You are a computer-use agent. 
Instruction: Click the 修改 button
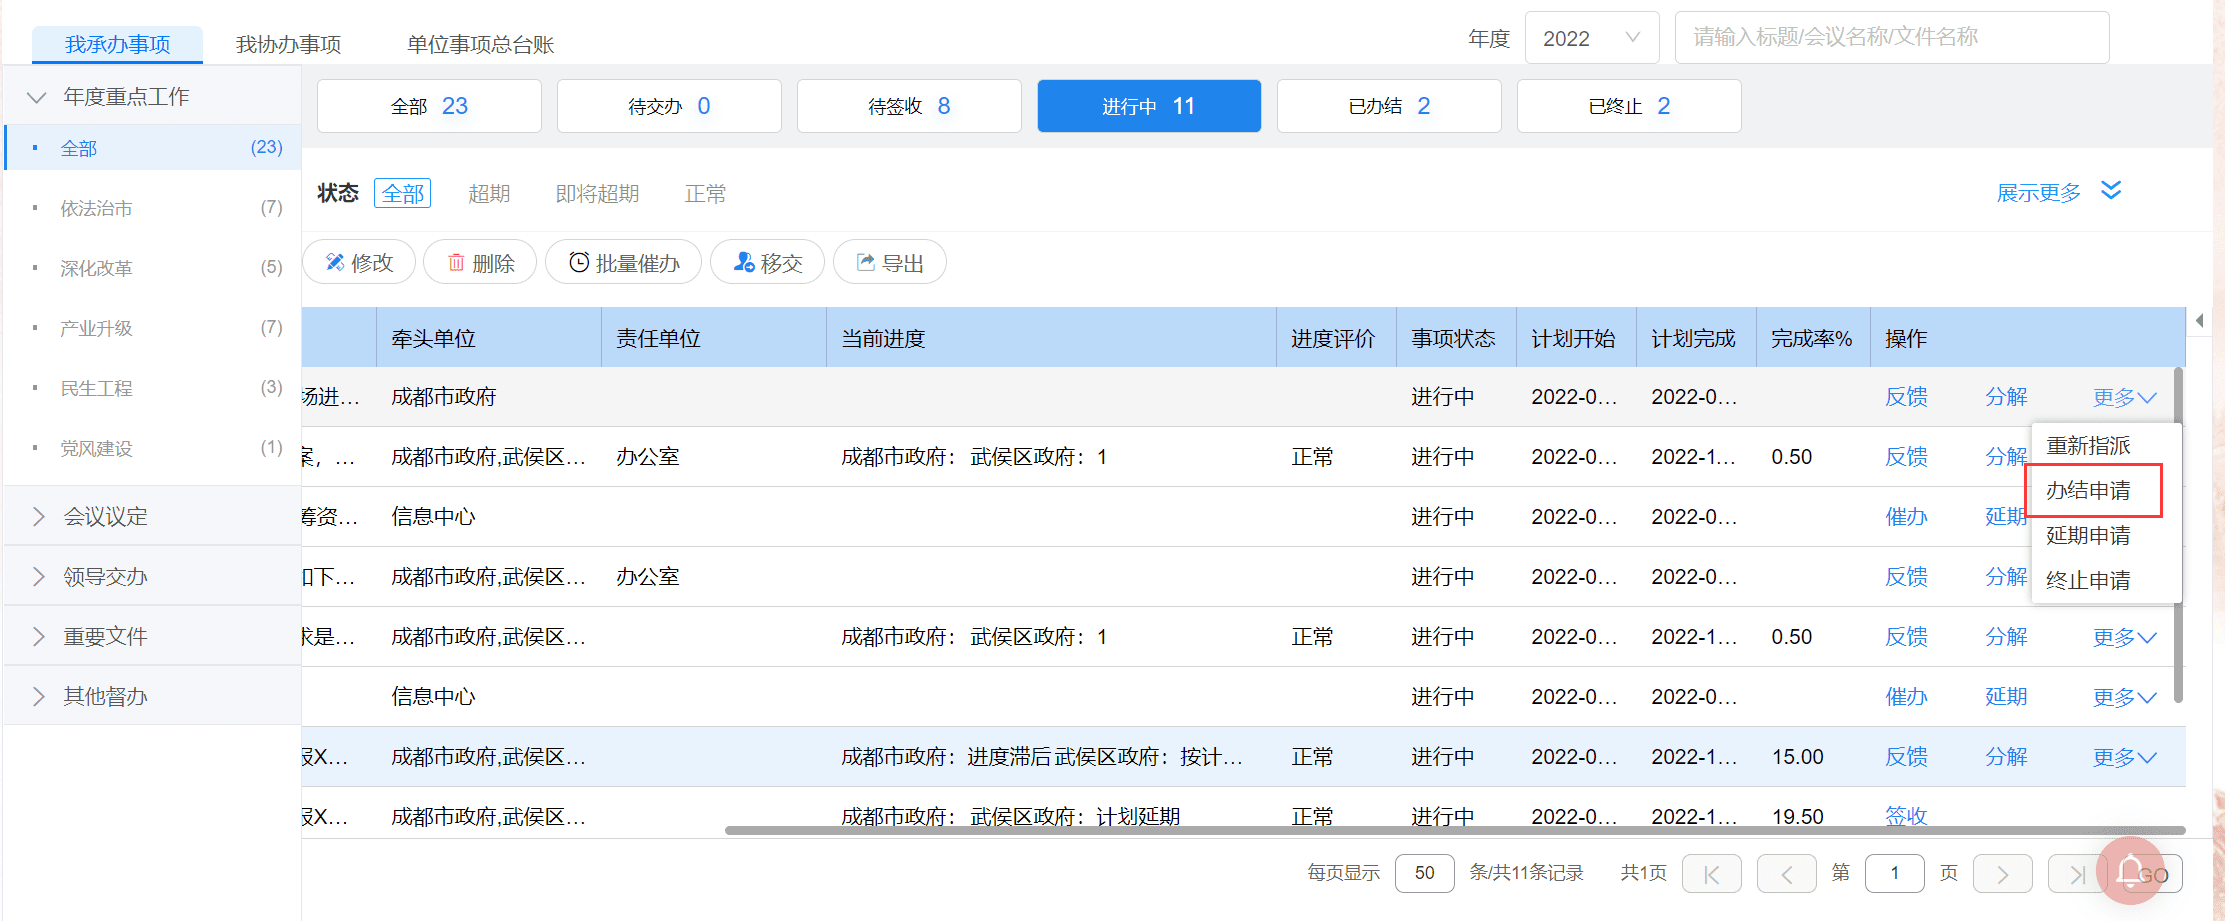[x=359, y=262]
